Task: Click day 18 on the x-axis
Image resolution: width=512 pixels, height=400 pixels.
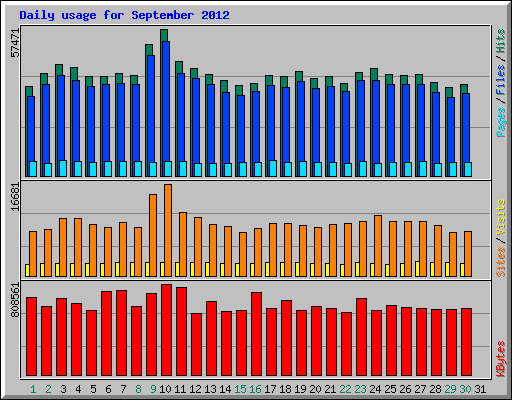Action: coord(285,389)
